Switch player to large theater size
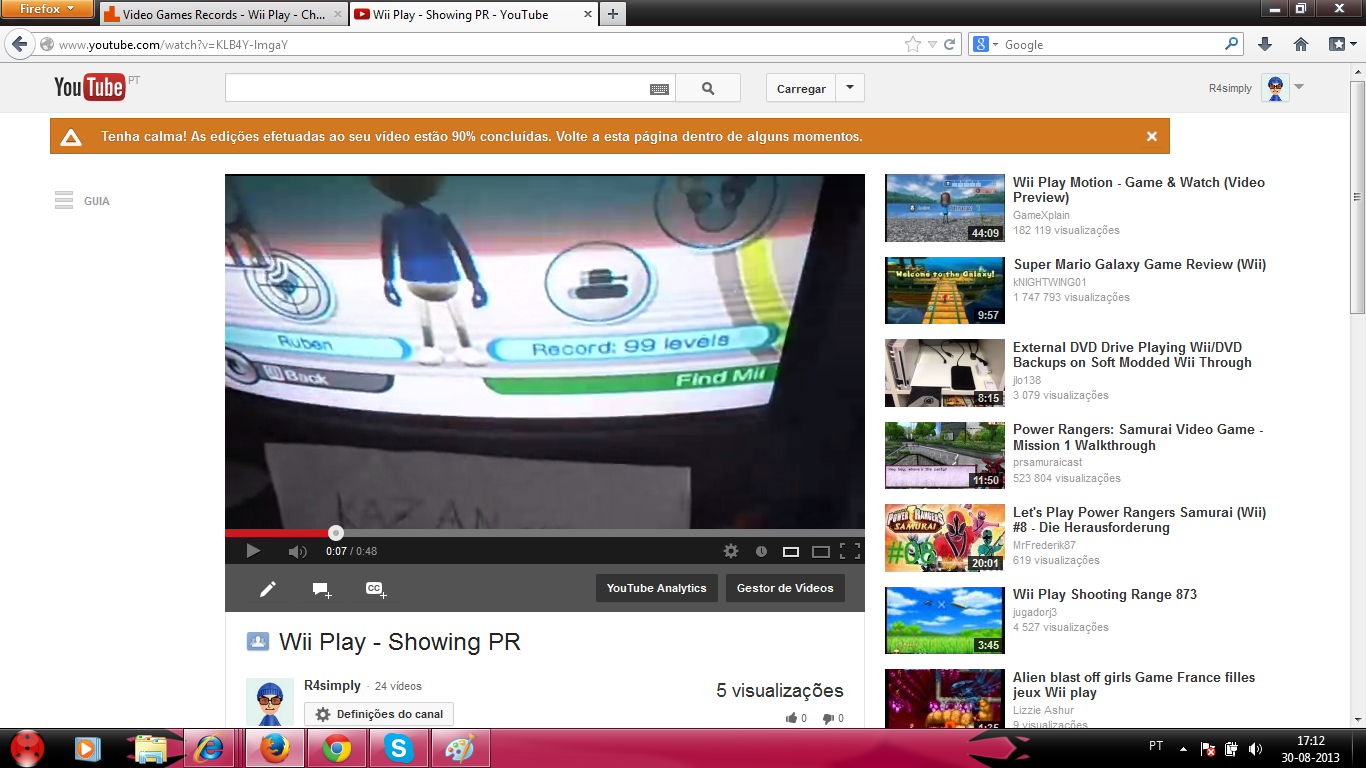Image resolution: width=1366 pixels, height=768 pixels. [x=821, y=551]
